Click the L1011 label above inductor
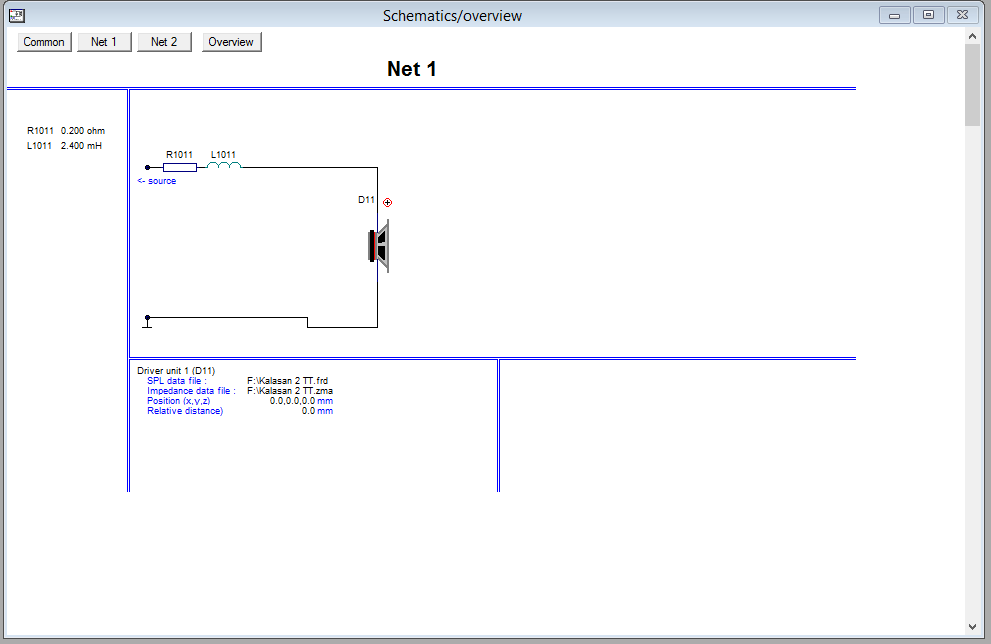 coord(223,154)
